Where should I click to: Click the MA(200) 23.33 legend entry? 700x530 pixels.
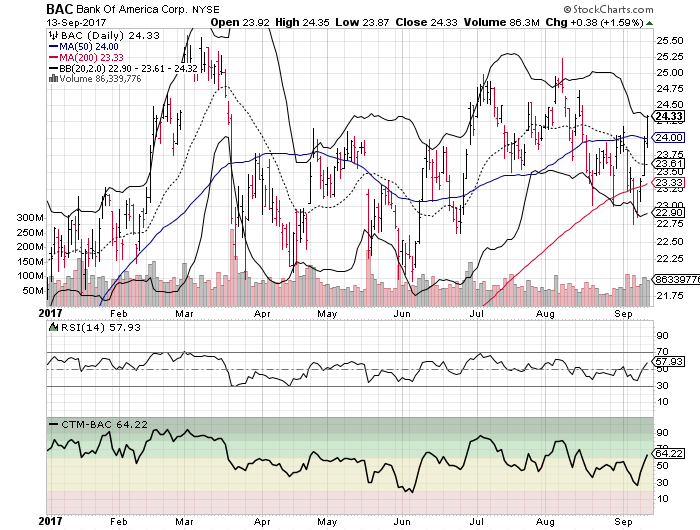click(86, 58)
